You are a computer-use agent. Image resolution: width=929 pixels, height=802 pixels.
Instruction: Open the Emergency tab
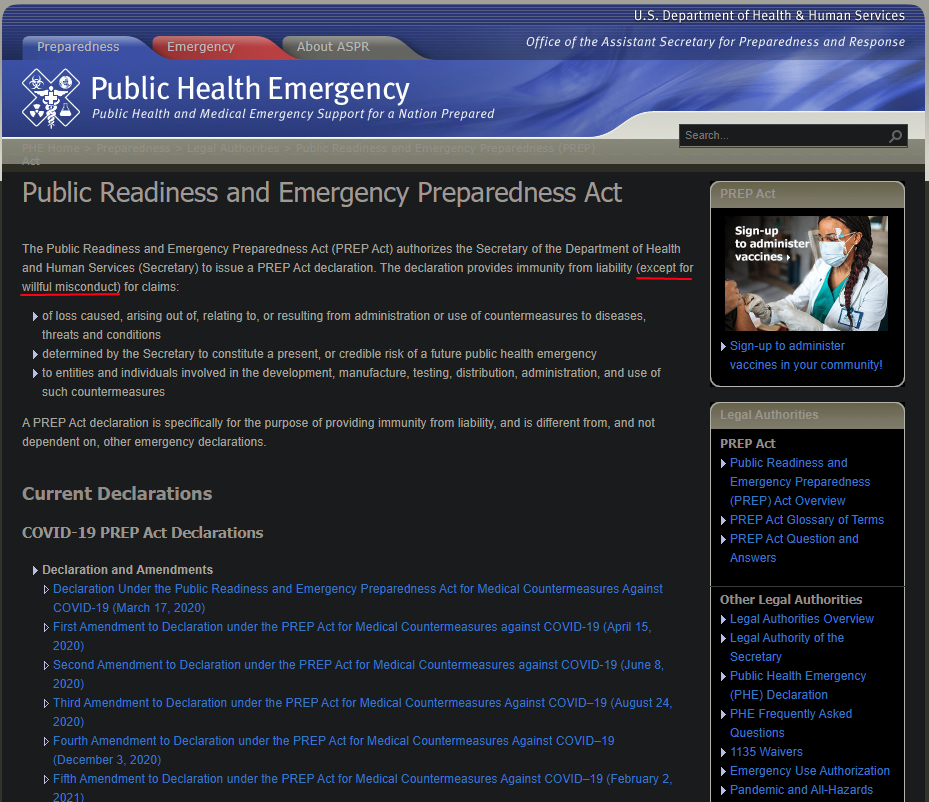coord(201,47)
